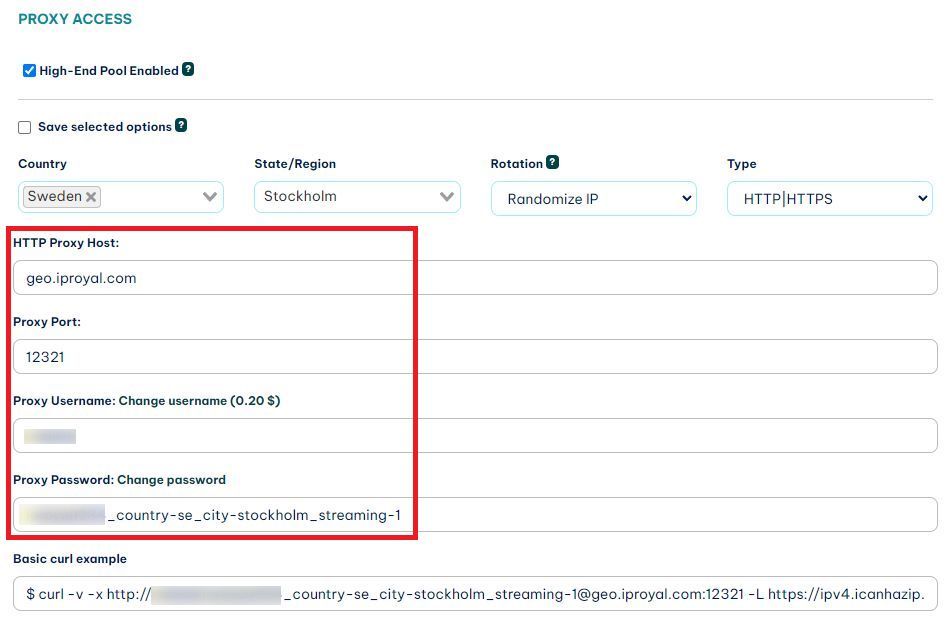The image size is (951, 620).
Task: Open help icon next to High-End Pool Enabled
Action: [x=188, y=69]
